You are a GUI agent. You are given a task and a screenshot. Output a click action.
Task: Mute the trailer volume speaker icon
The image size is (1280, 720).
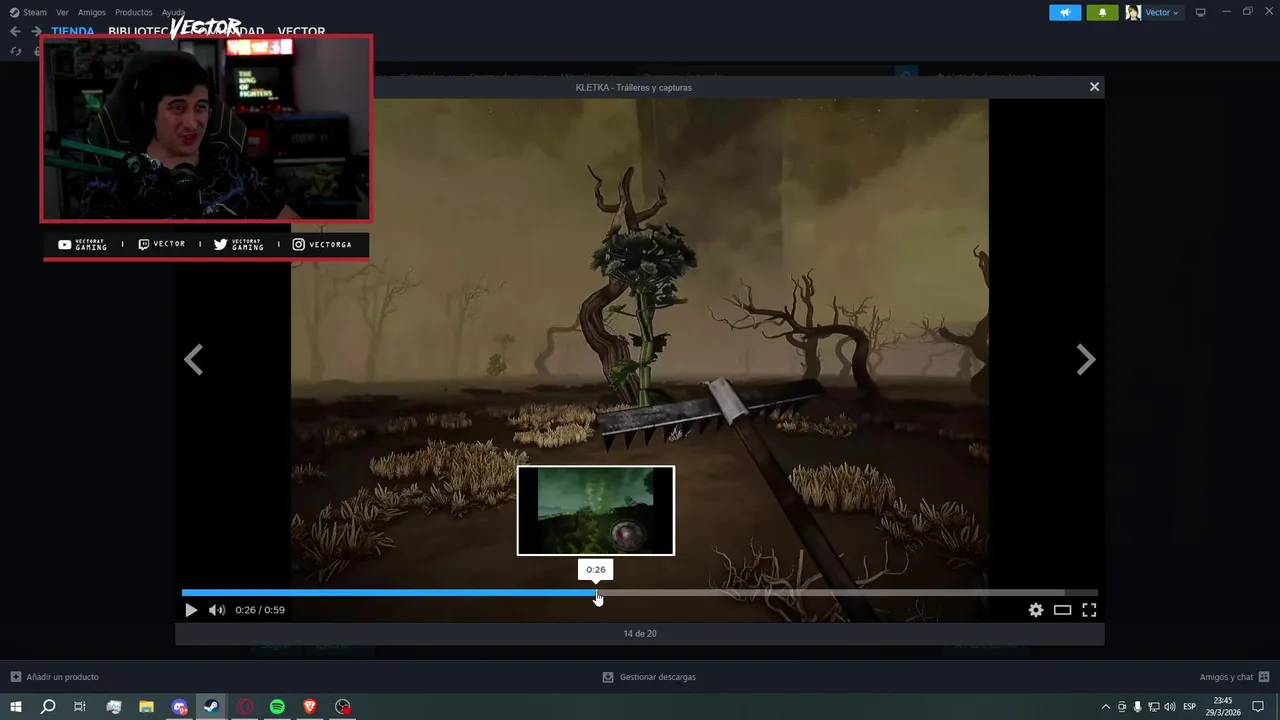[216, 610]
